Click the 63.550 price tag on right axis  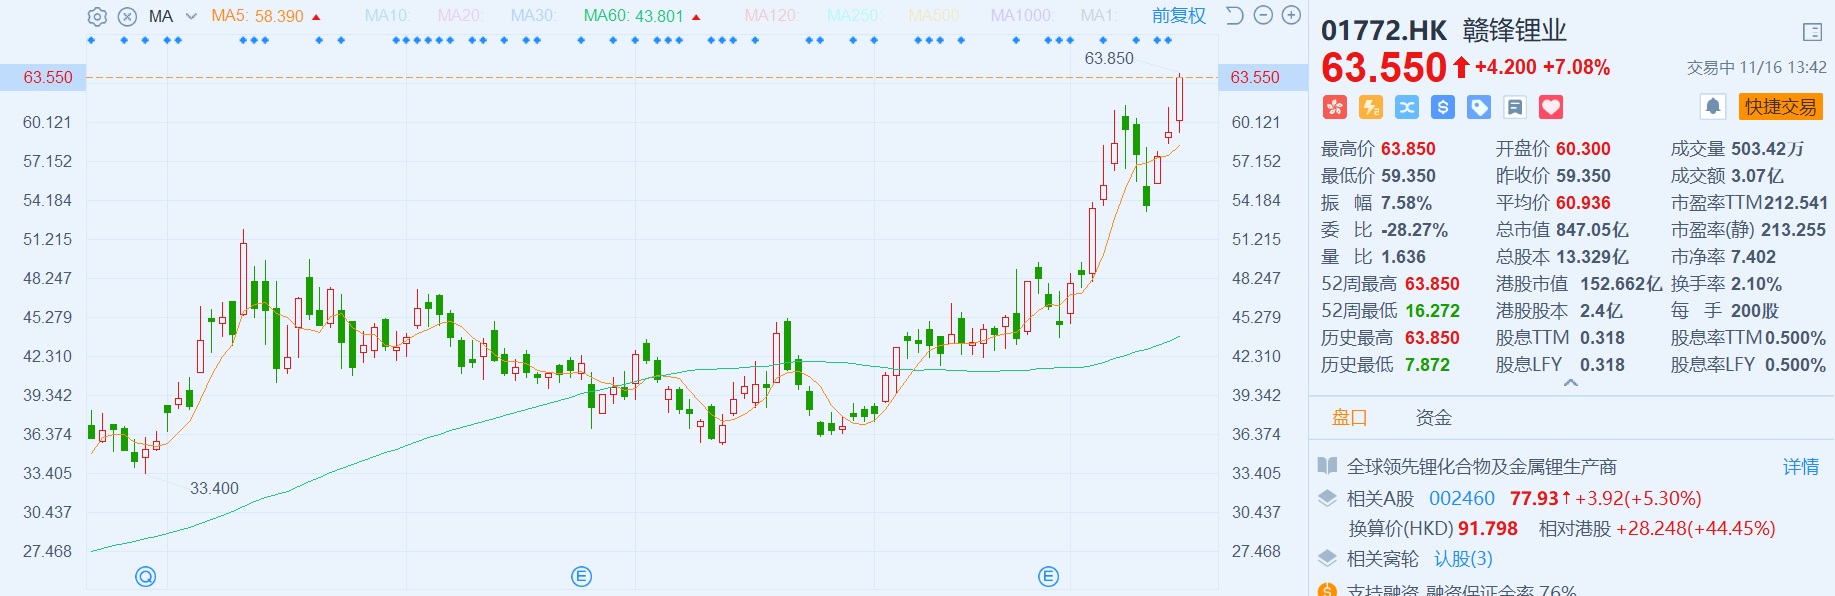tap(1263, 77)
